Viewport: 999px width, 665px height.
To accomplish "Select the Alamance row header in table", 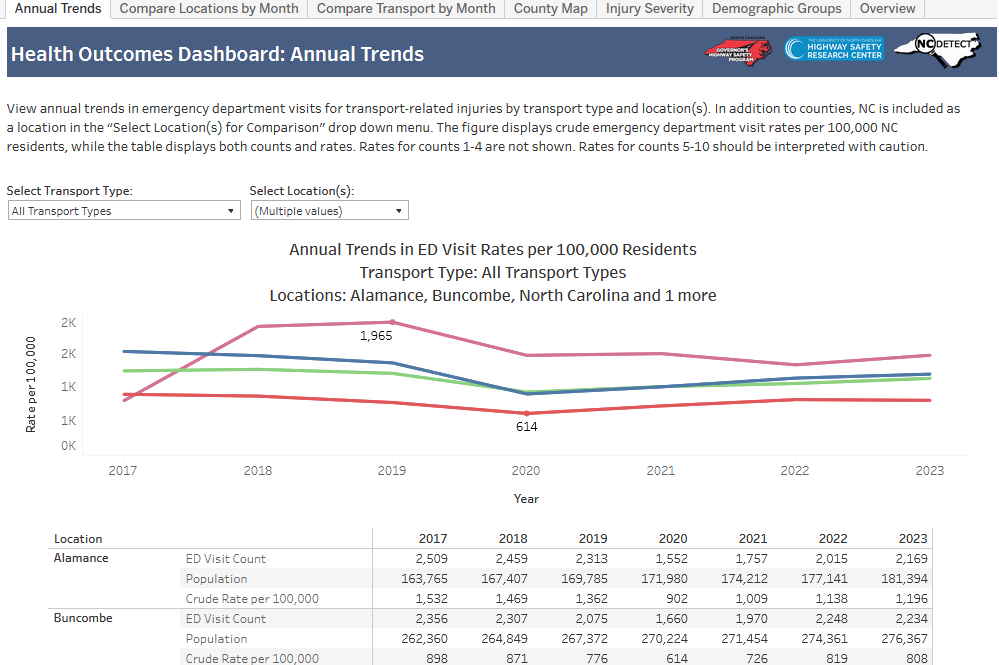I will 81,558.
